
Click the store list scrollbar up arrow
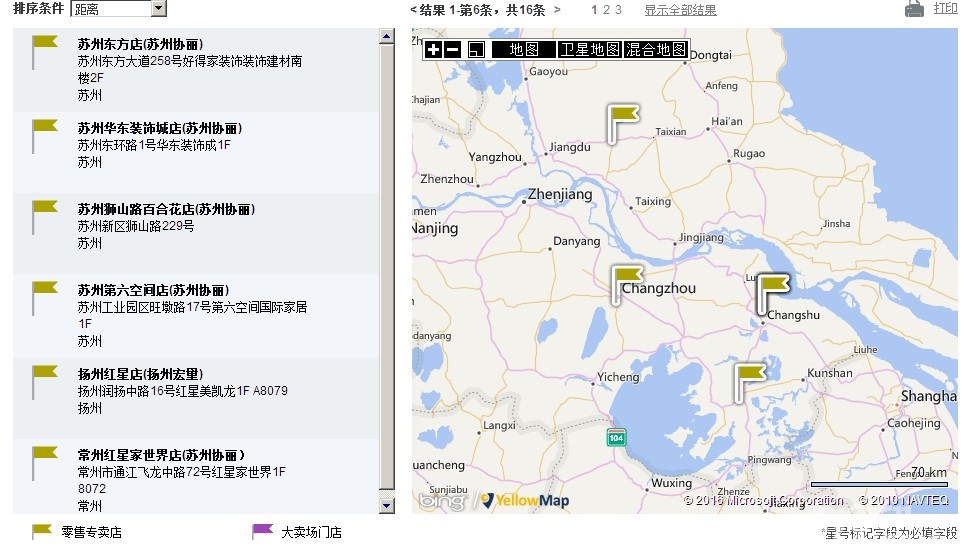pyautogui.click(x=387, y=37)
